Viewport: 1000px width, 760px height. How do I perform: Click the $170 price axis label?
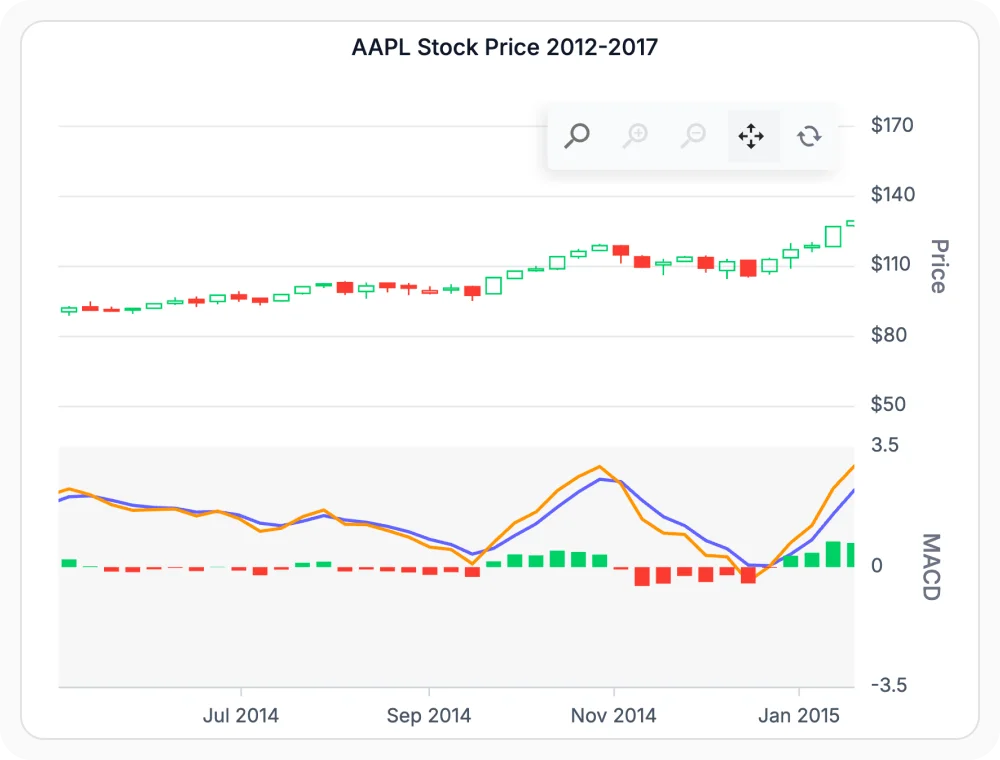click(x=892, y=125)
